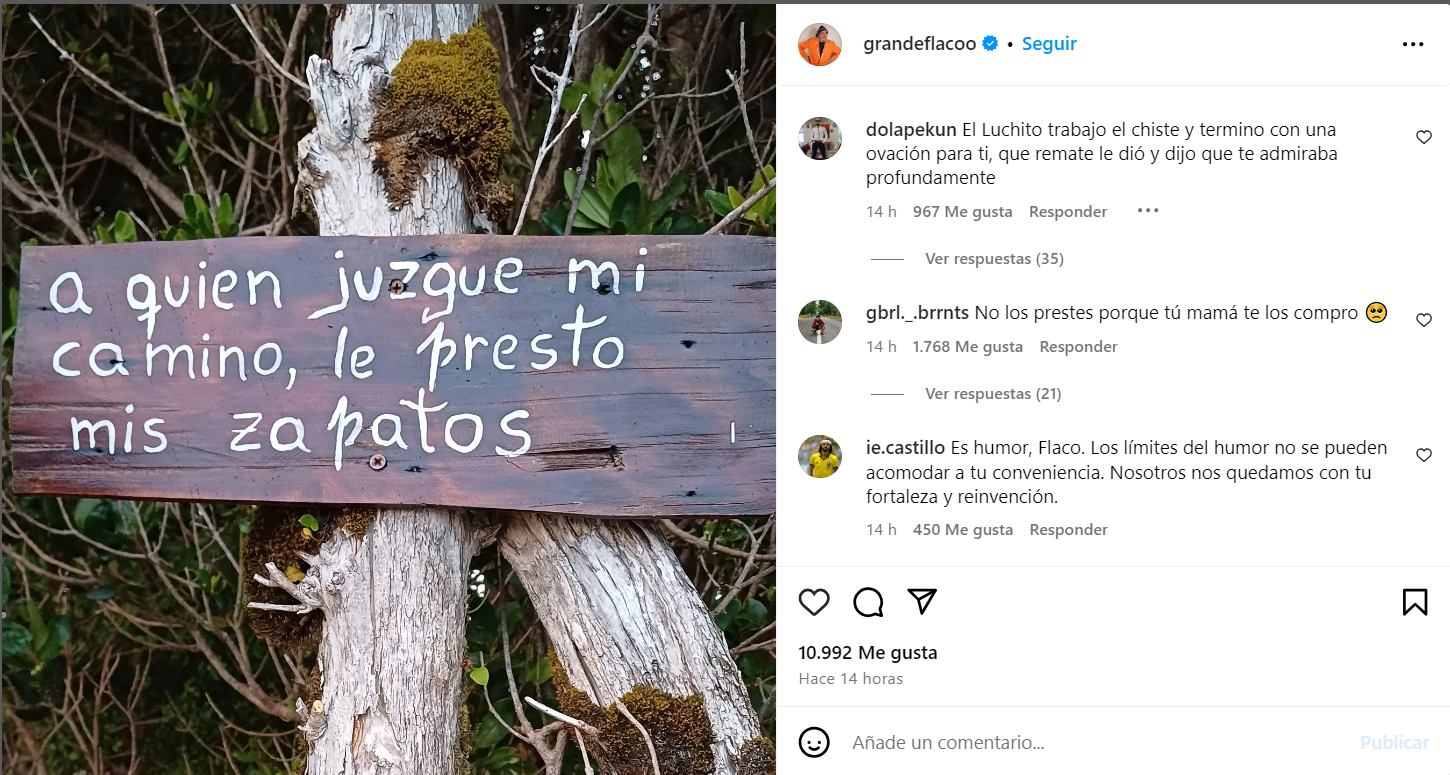Like dolapekun's comment heart

tap(1424, 137)
